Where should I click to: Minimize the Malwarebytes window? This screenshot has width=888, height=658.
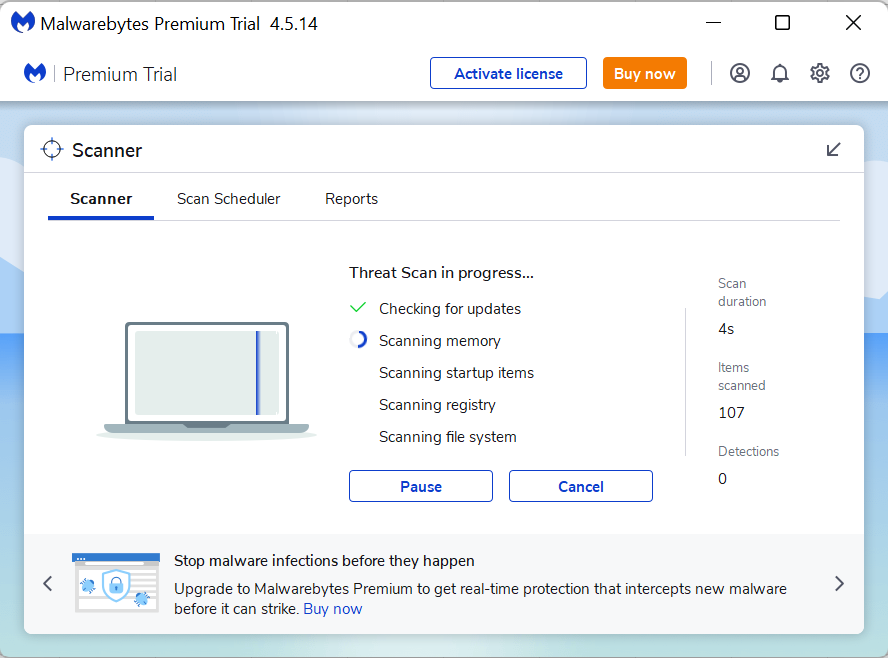(713, 23)
